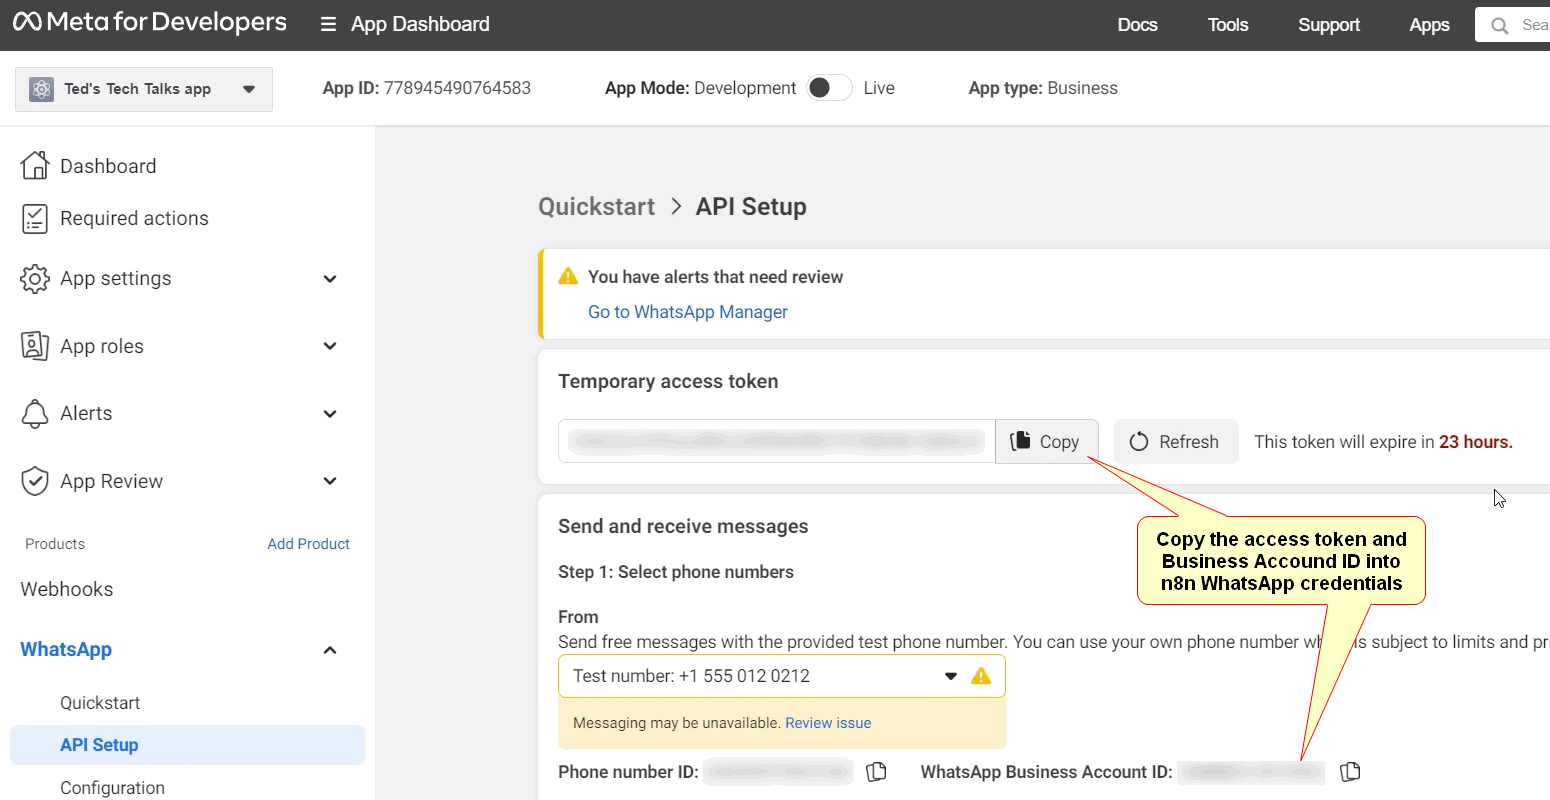1550x800 pixels.
Task: Click the Review issue link
Action: coord(828,723)
